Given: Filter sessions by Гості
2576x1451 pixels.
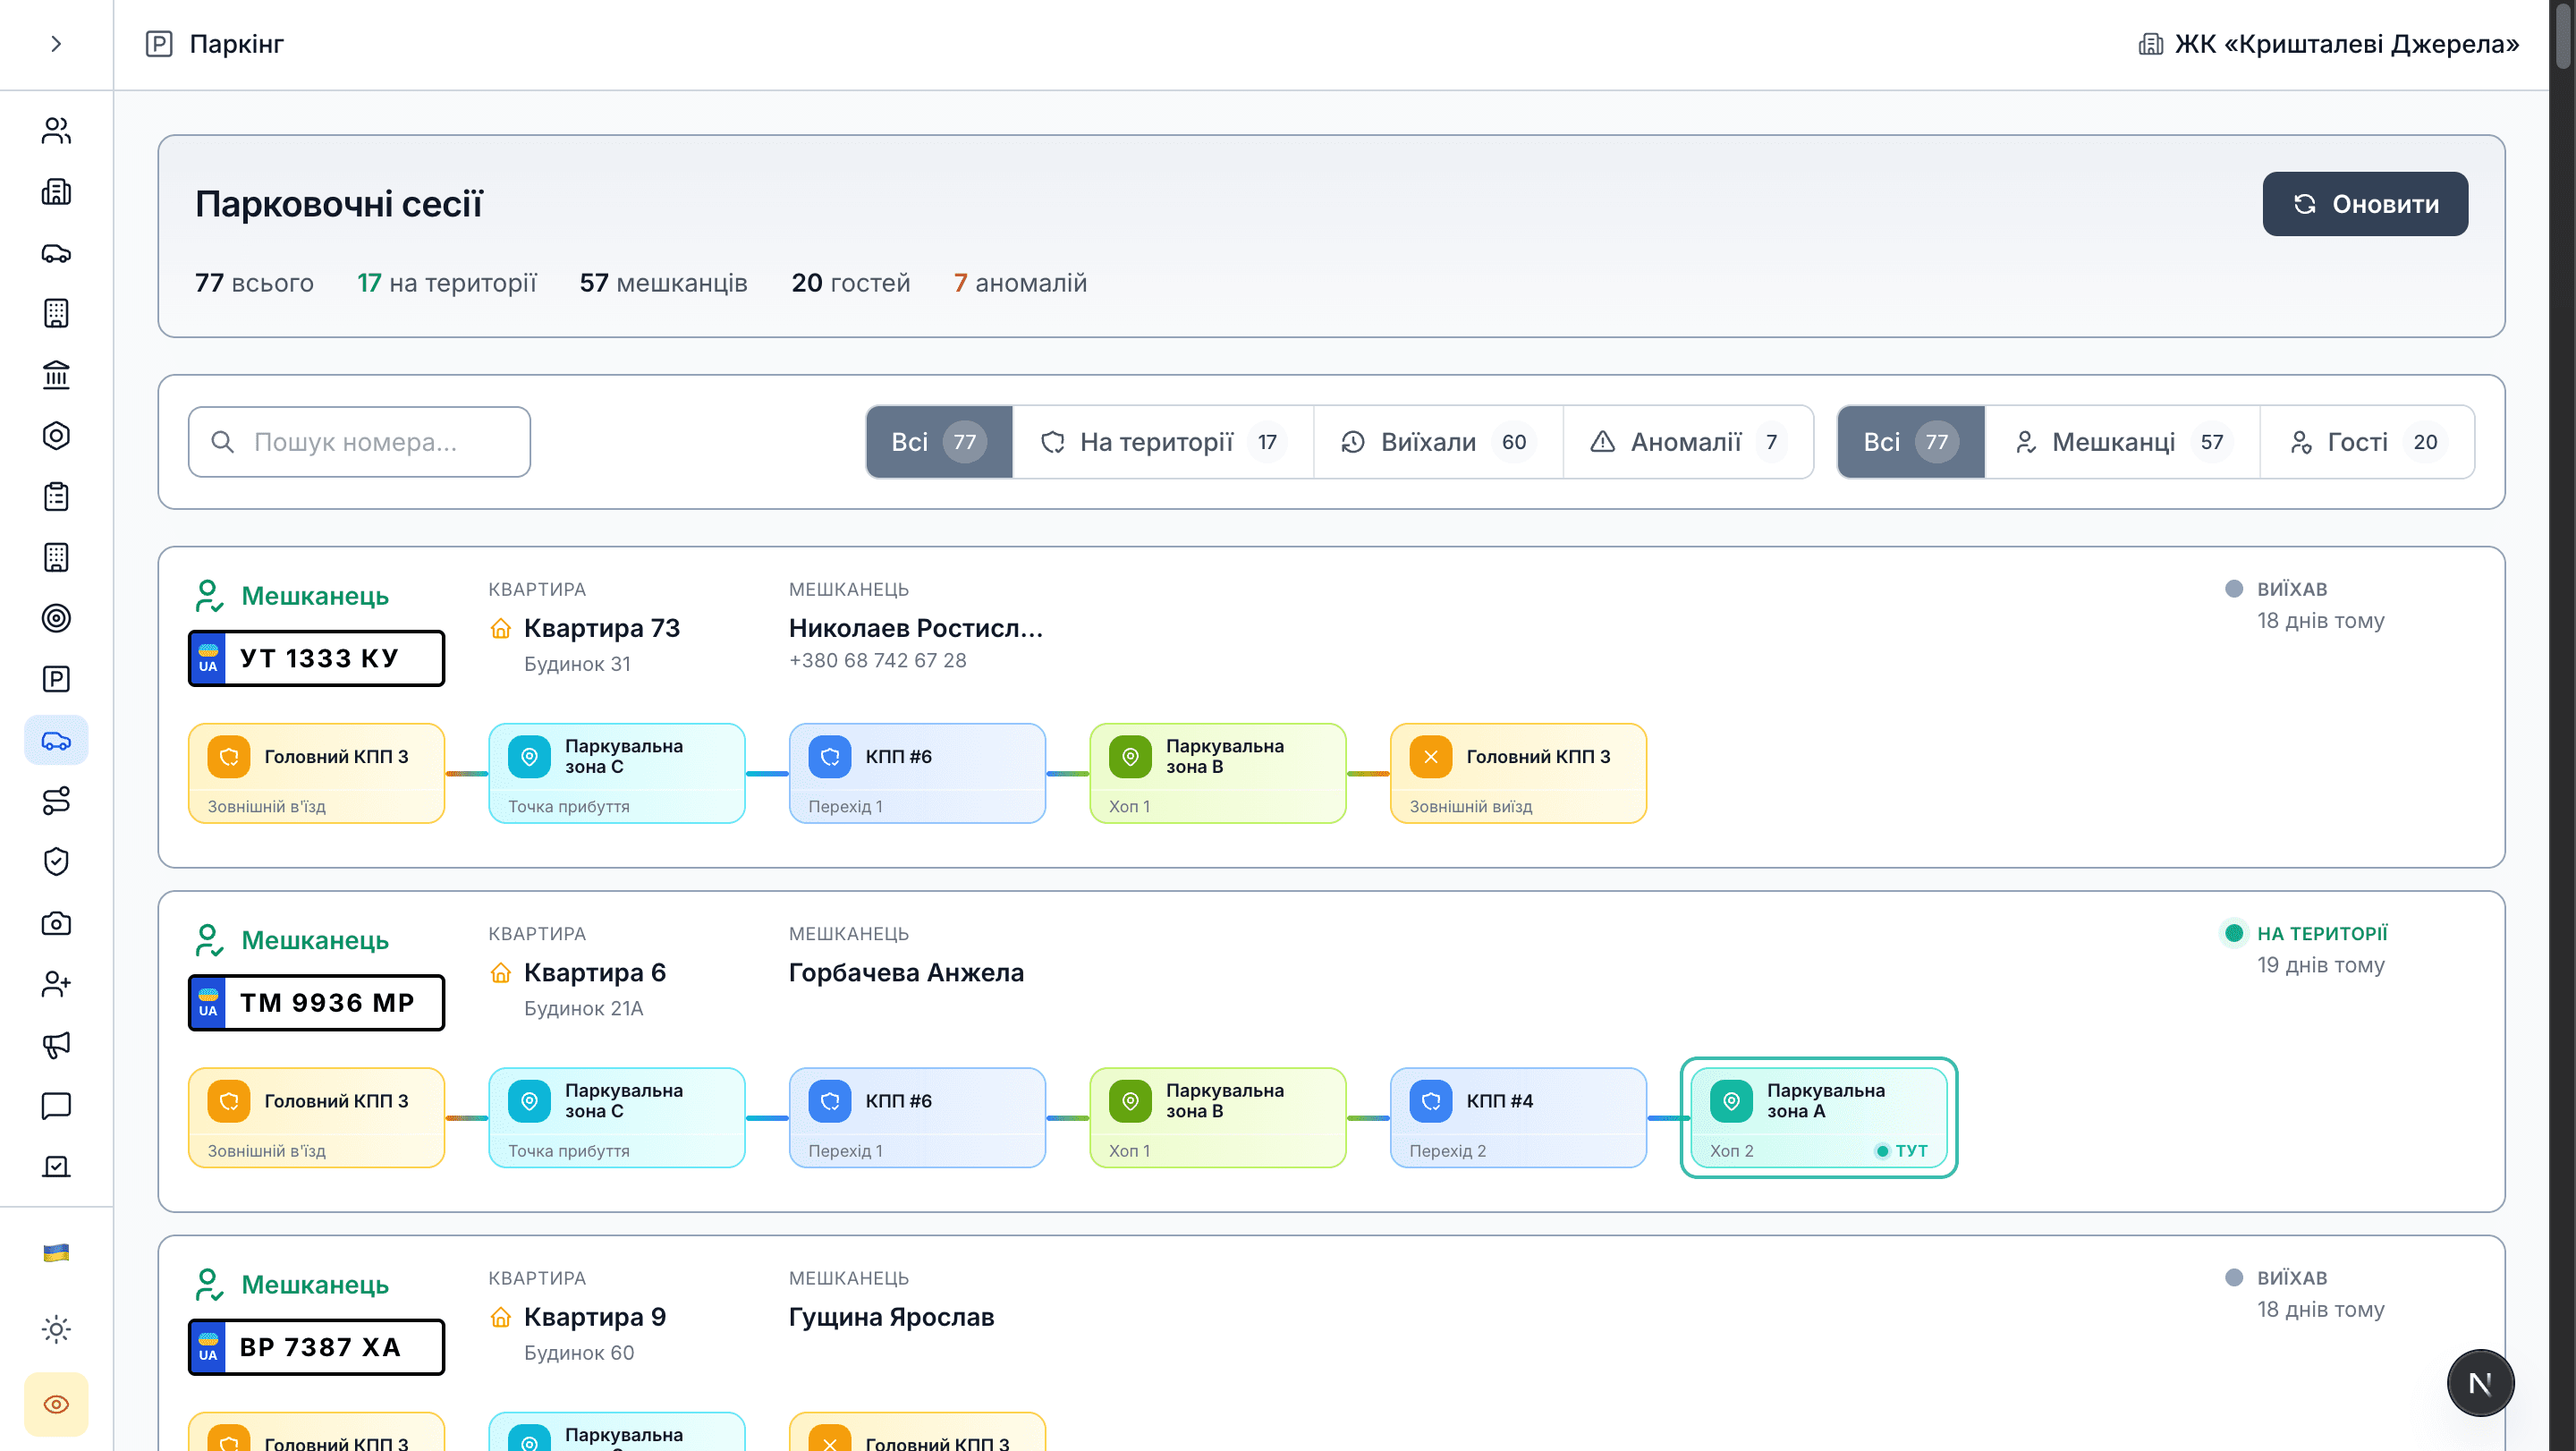Looking at the screenshot, I should pyautogui.click(x=2367, y=442).
